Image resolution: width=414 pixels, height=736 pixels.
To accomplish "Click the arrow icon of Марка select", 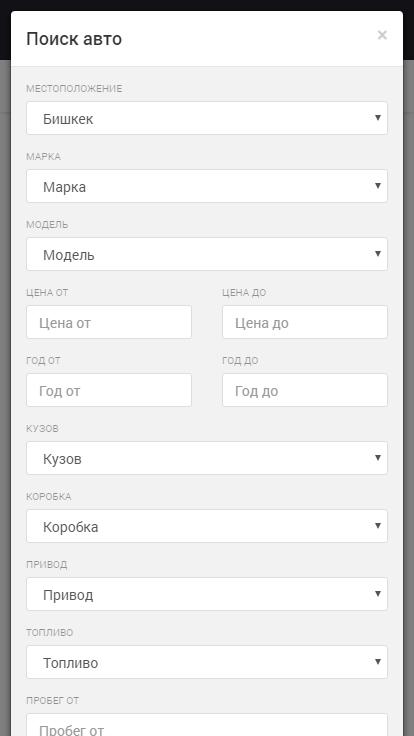I will [x=378, y=185].
